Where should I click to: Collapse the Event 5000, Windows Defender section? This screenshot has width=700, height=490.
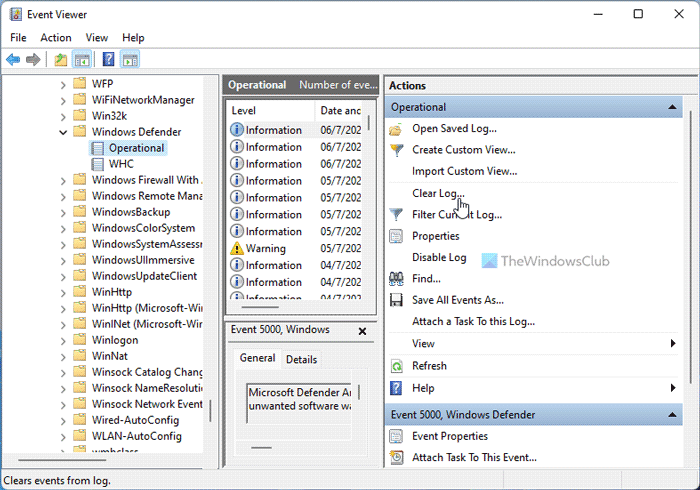pyautogui.click(x=672, y=415)
